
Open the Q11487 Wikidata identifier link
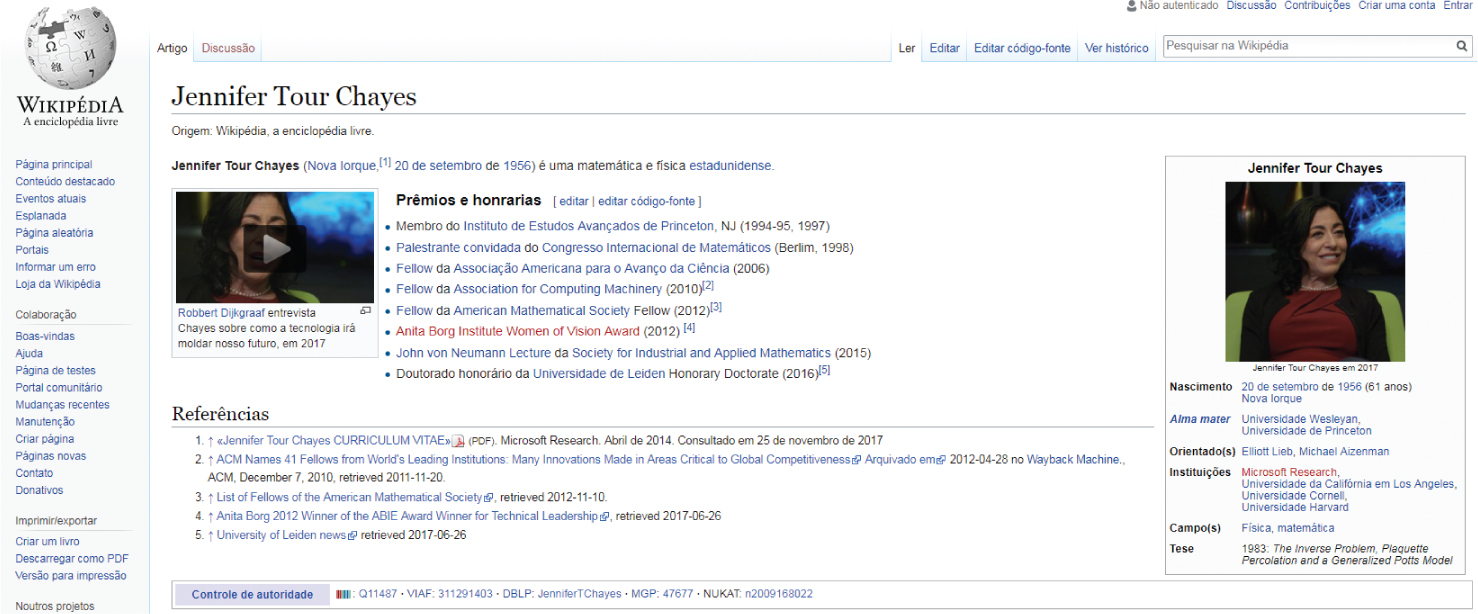click(x=378, y=594)
